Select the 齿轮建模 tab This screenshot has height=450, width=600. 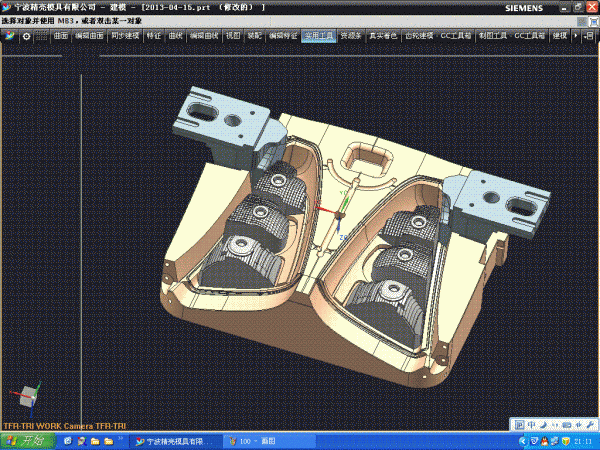419,36
